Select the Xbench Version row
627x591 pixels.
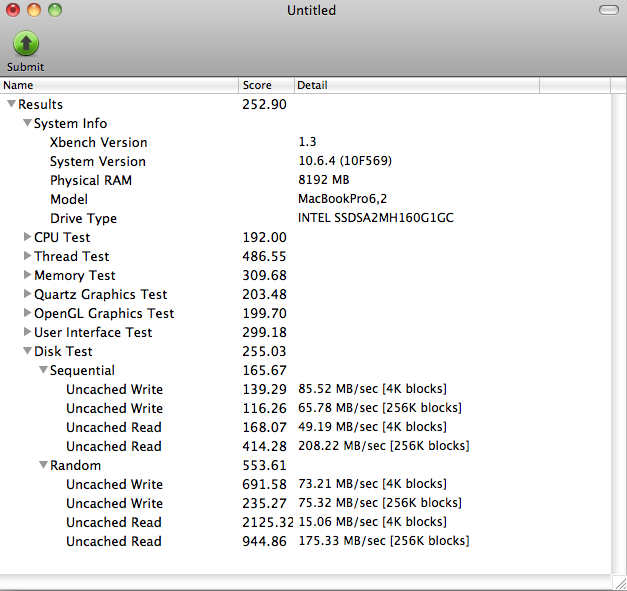(306, 142)
